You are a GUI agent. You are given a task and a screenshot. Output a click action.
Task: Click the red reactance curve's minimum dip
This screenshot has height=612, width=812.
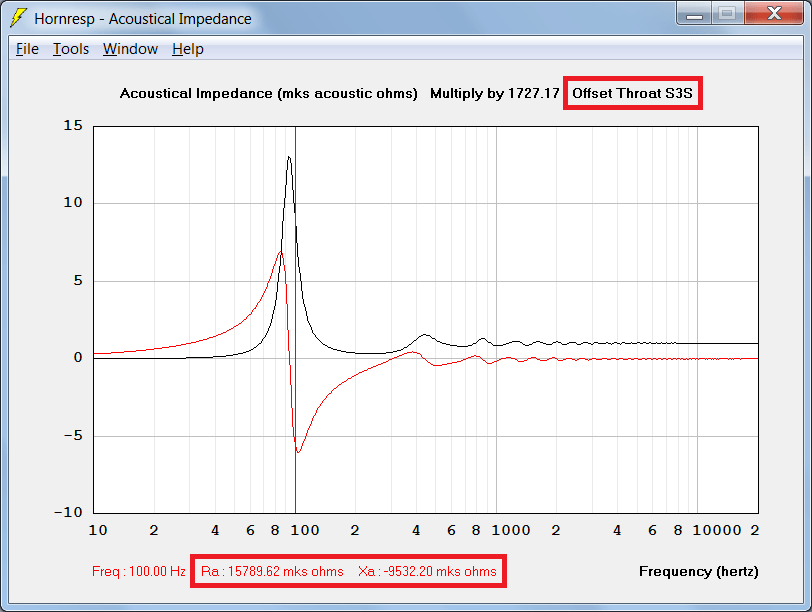coord(298,451)
